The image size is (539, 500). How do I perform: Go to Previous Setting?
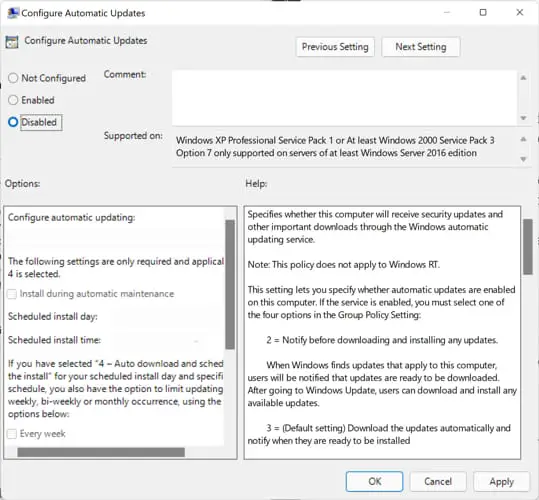tap(335, 47)
